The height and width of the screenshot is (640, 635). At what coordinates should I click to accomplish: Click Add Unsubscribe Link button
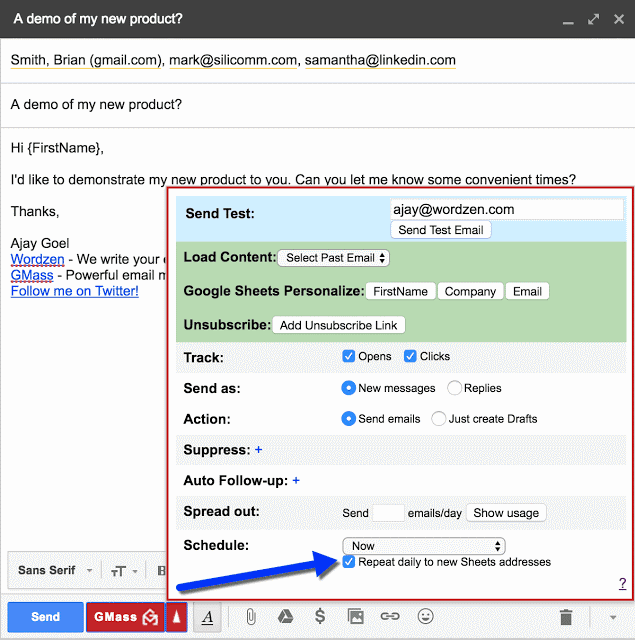pos(338,325)
